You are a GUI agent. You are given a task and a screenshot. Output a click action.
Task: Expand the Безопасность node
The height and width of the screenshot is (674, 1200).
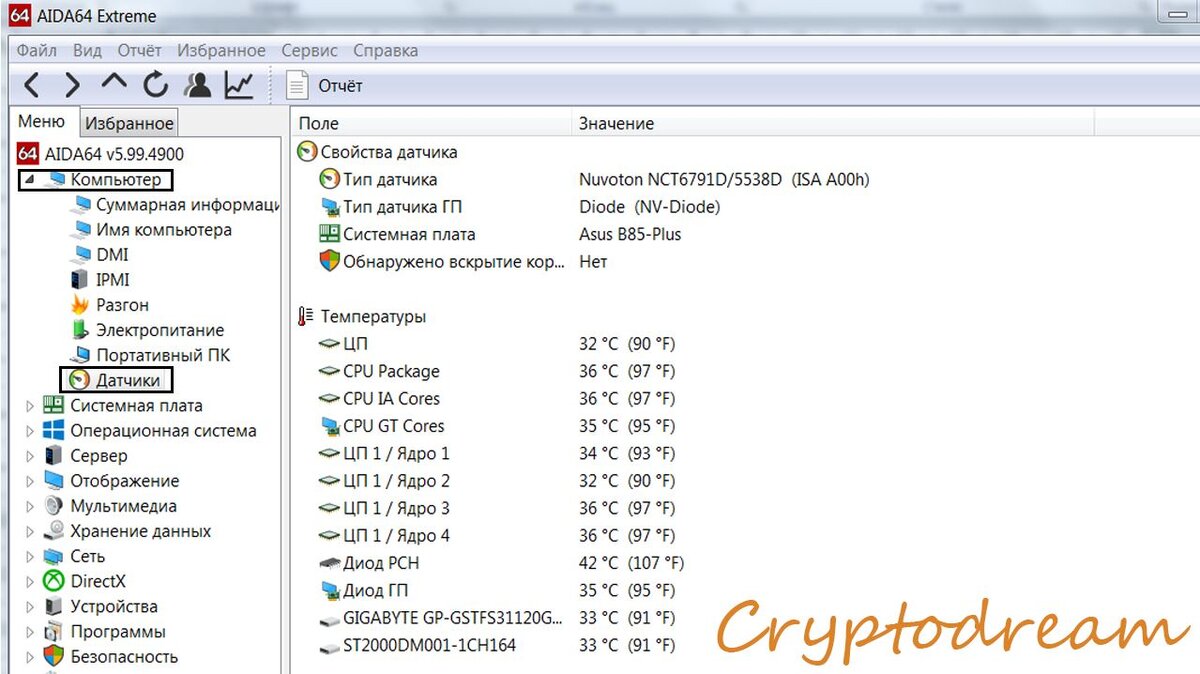29,657
